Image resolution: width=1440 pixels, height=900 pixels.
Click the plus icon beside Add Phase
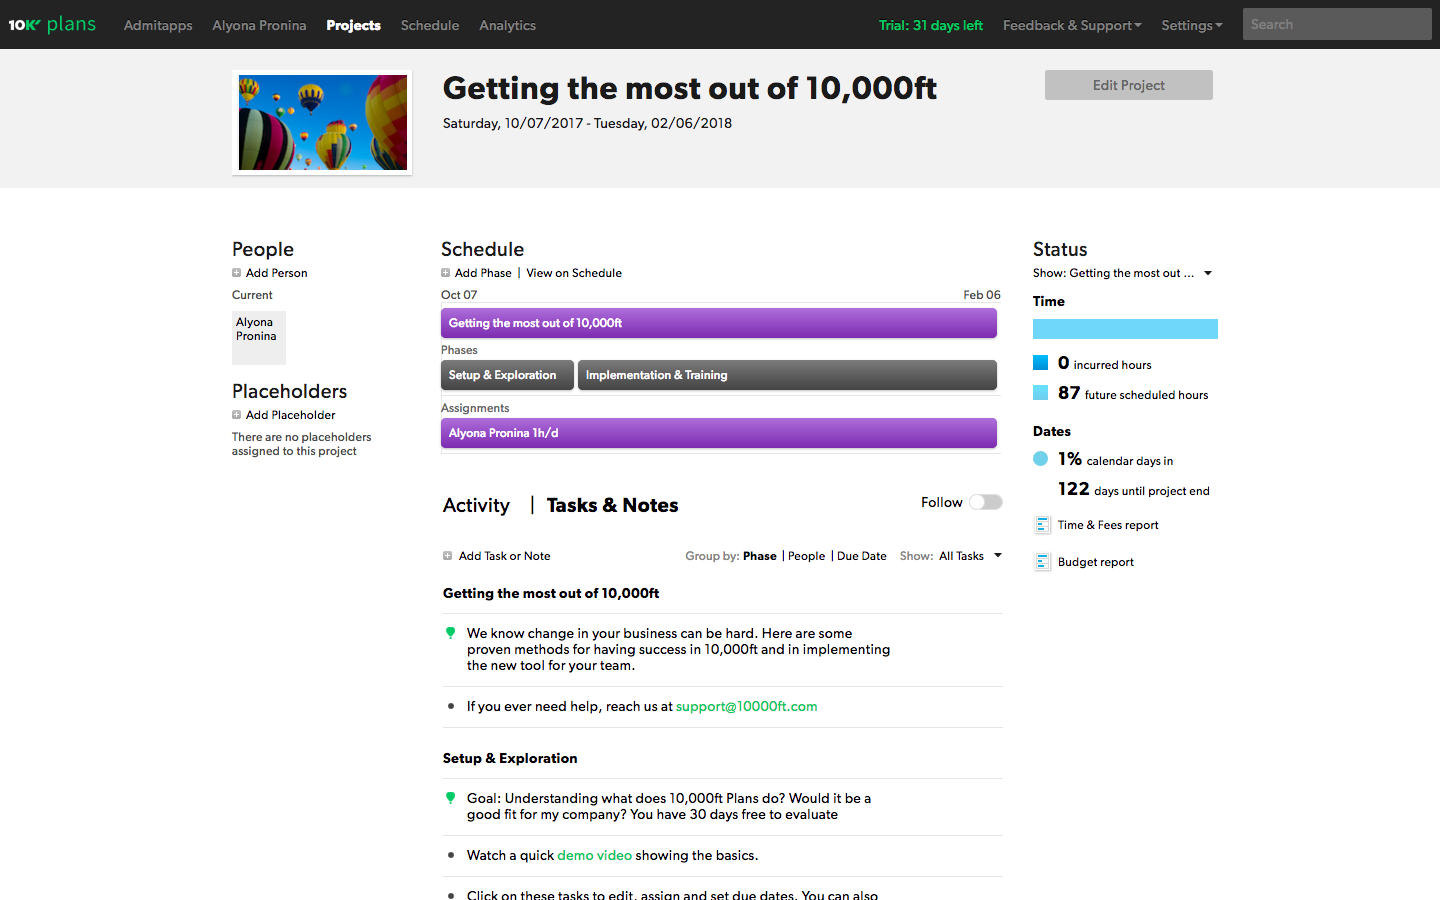pyautogui.click(x=445, y=273)
